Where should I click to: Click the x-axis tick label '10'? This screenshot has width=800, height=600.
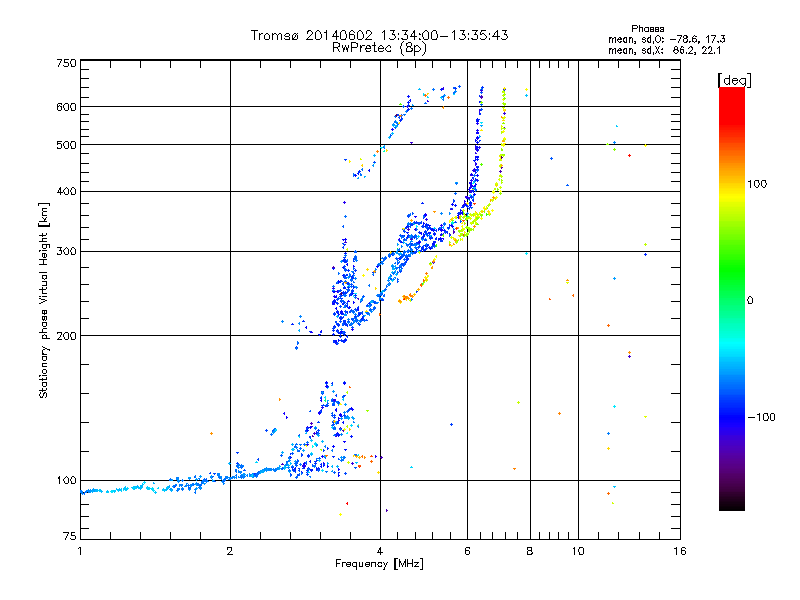(x=578, y=551)
